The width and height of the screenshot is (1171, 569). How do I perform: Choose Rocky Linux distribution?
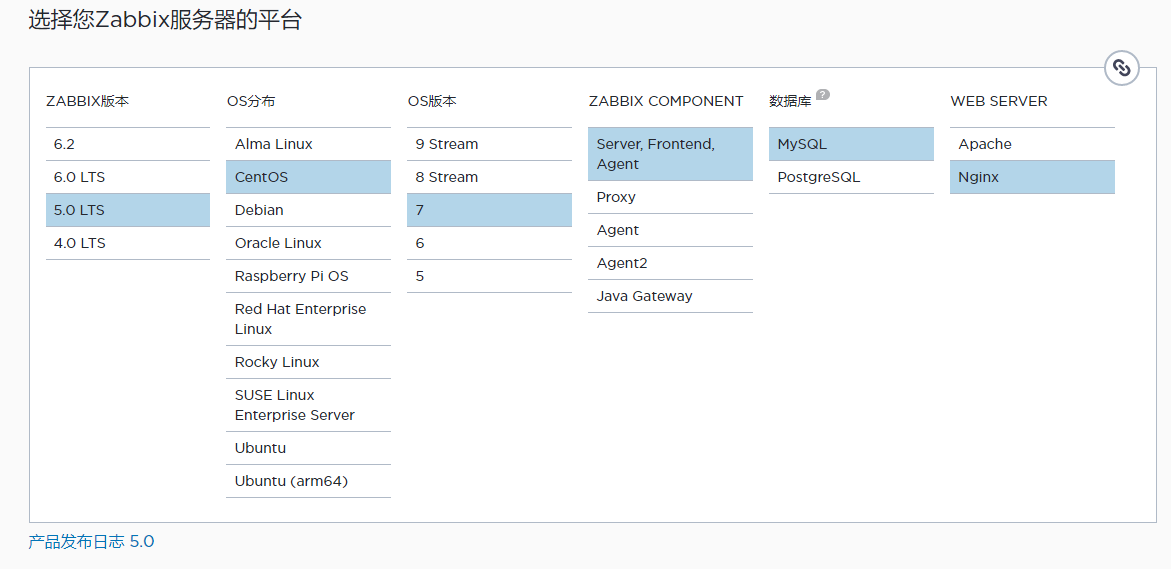coord(308,361)
